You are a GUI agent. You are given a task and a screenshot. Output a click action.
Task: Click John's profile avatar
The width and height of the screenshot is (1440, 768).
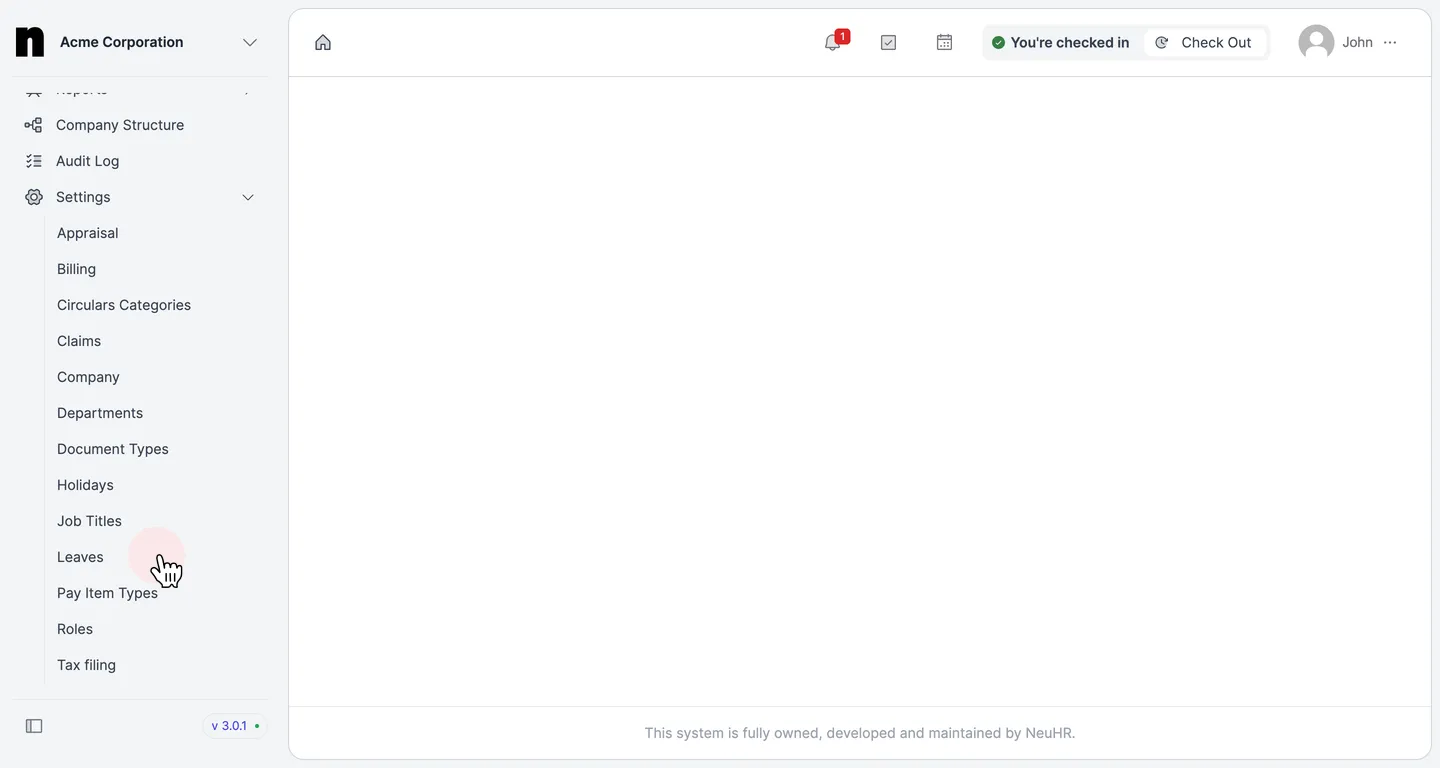(1316, 42)
